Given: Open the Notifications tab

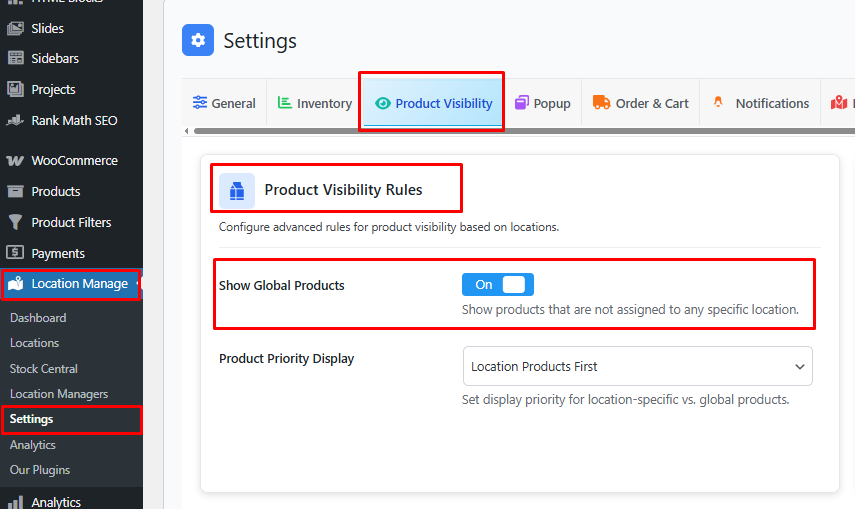Looking at the screenshot, I should click(x=760, y=103).
